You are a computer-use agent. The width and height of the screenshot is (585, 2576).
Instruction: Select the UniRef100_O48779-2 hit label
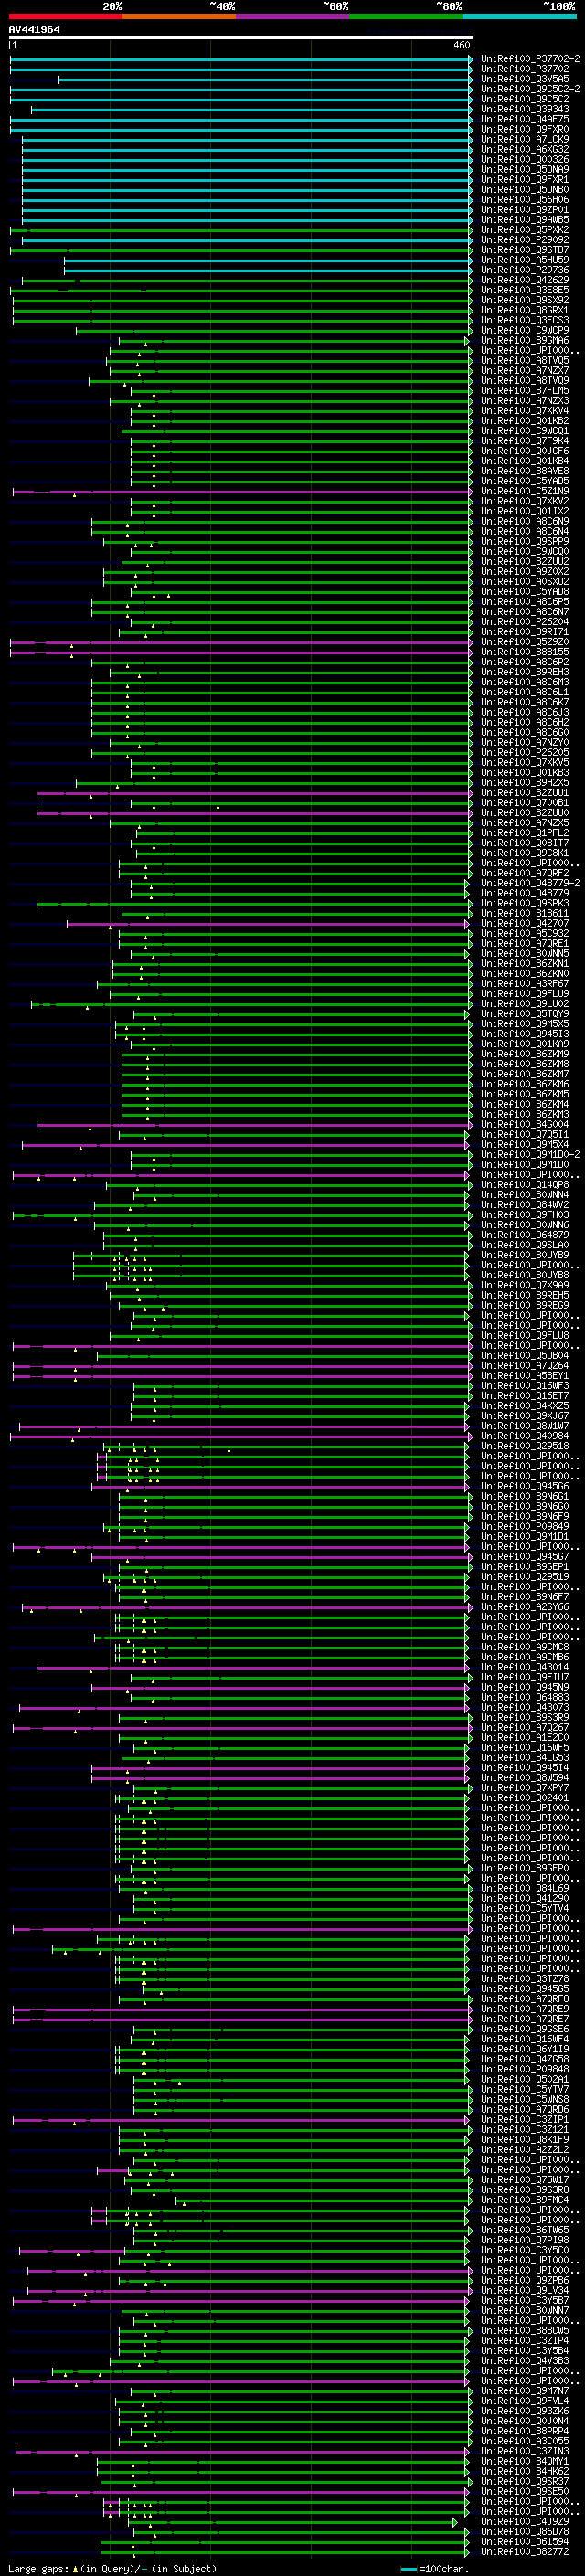coord(530,883)
